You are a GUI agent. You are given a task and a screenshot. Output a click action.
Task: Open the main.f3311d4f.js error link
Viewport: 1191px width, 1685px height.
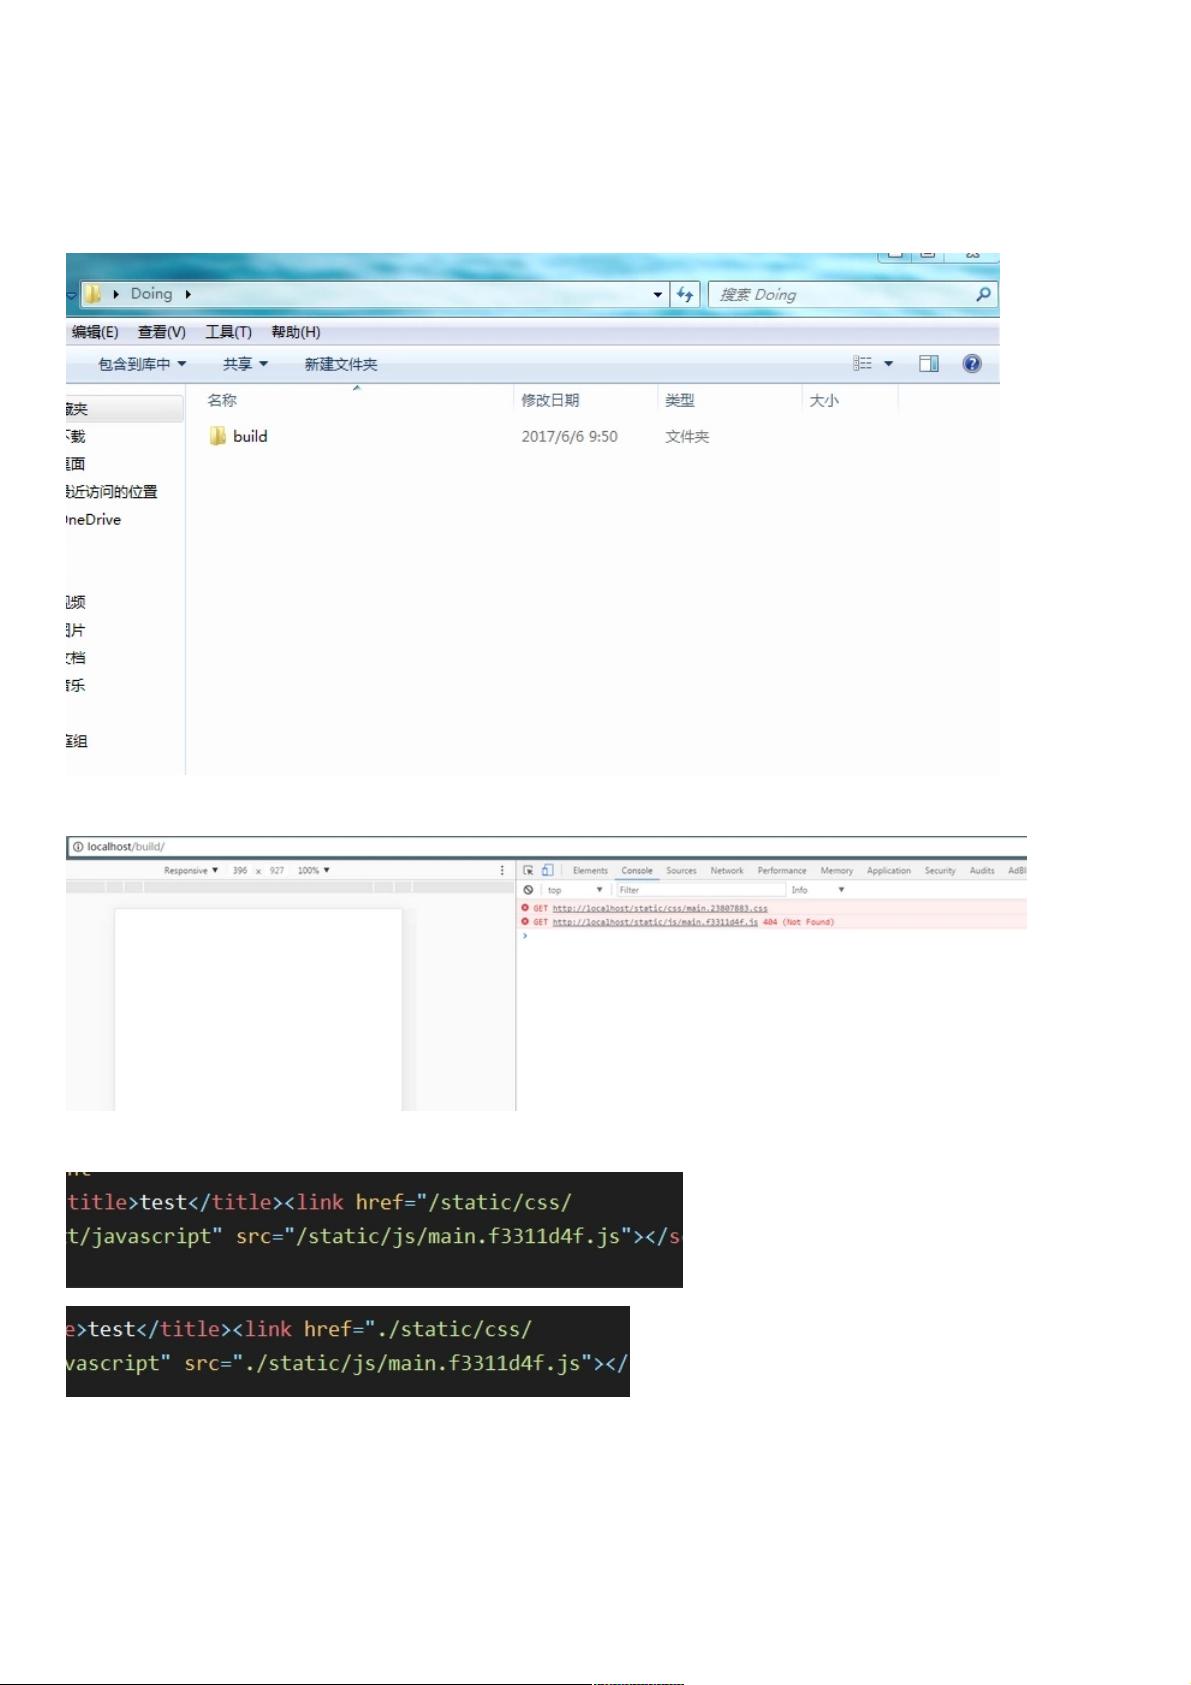[655, 922]
